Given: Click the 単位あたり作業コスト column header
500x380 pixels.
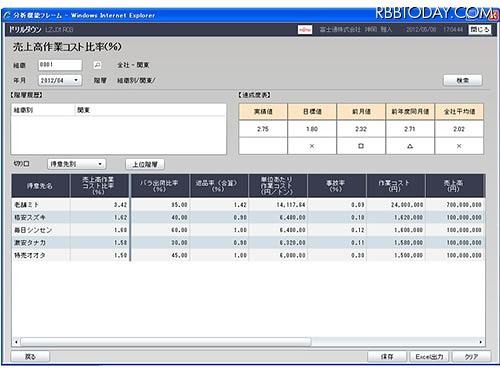Looking at the screenshot, I should coord(278,186).
